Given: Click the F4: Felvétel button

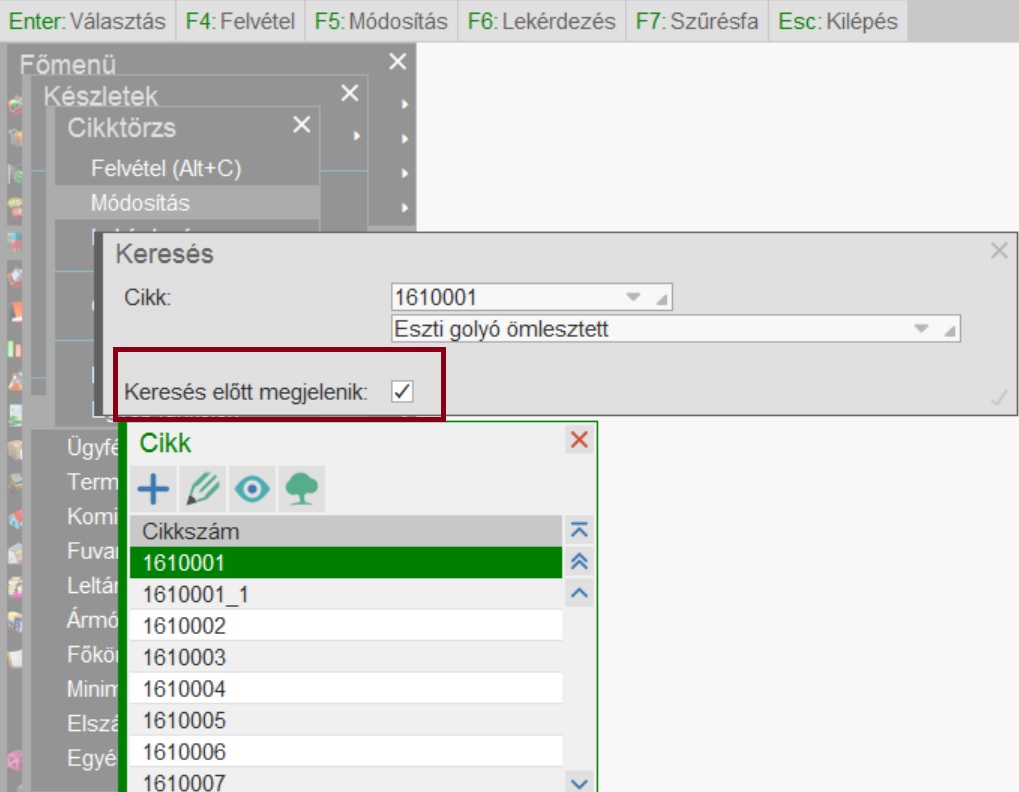Looking at the screenshot, I should tap(240, 21).
